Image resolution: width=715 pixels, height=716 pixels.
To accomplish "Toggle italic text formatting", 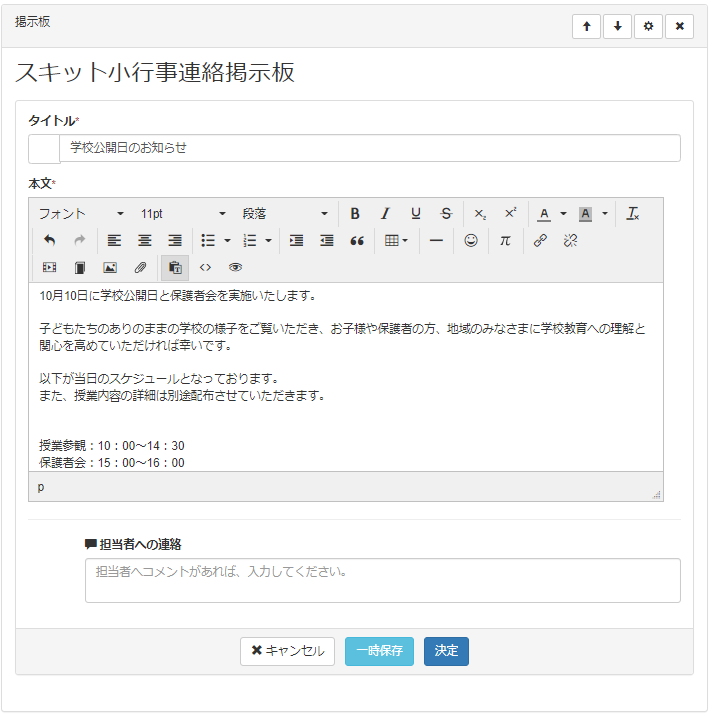I will click(385, 214).
